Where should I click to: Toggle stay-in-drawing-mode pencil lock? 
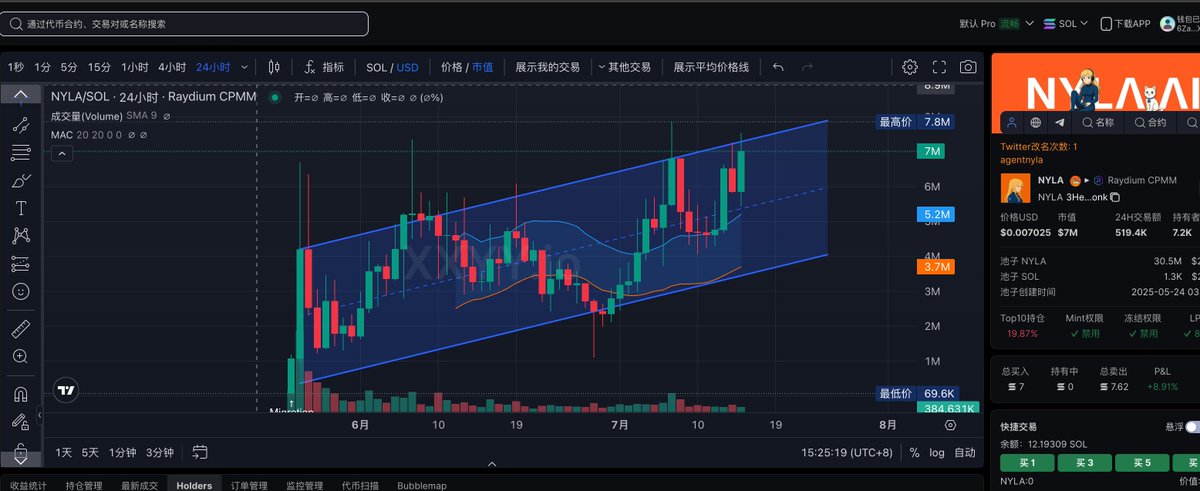pos(20,420)
